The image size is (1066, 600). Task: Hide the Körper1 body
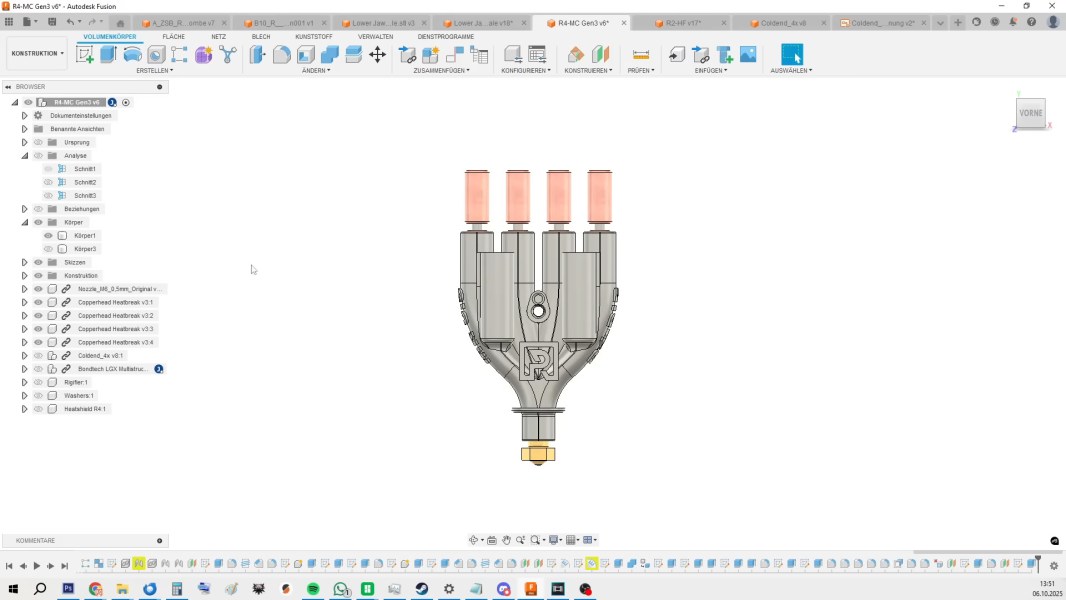tap(48, 236)
